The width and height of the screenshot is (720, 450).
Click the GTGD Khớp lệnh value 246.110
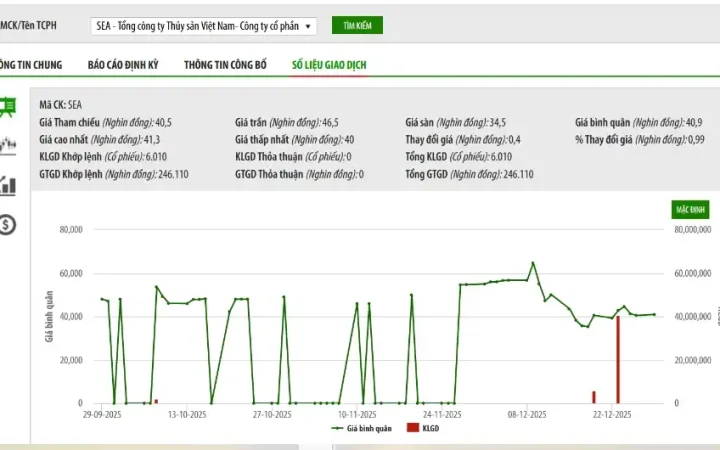[x=173, y=174]
